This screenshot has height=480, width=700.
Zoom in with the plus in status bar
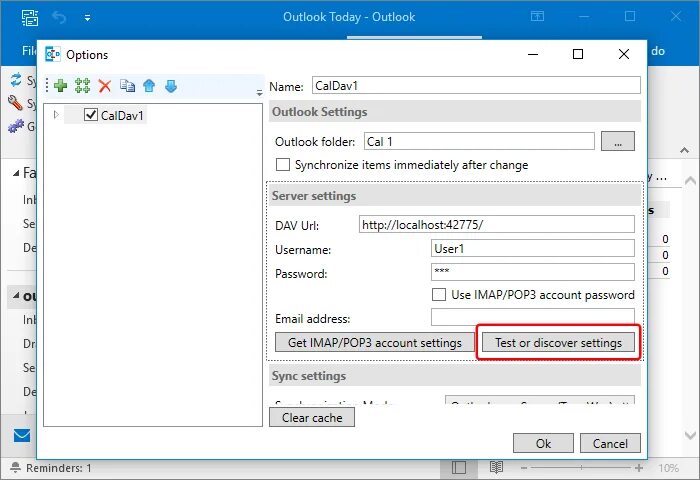click(x=639, y=468)
